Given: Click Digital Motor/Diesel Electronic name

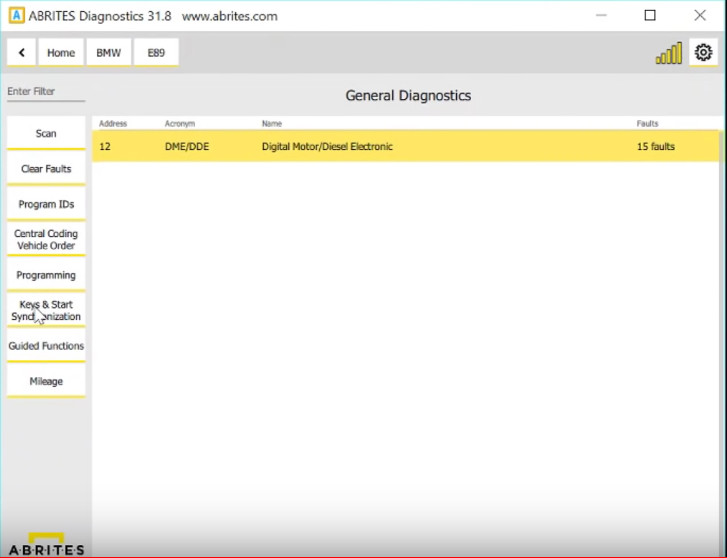Looking at the screenshot, I should coord(327,147).
